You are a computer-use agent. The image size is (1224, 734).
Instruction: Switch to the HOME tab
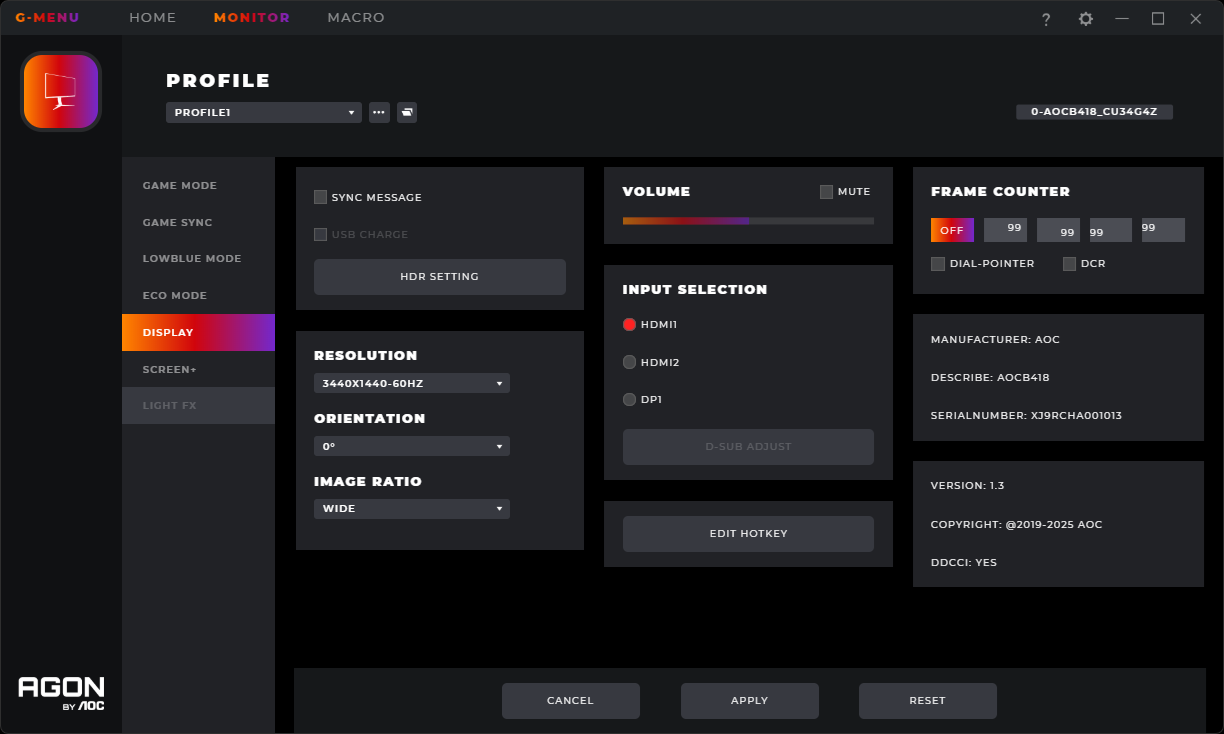tap(153, 18)
